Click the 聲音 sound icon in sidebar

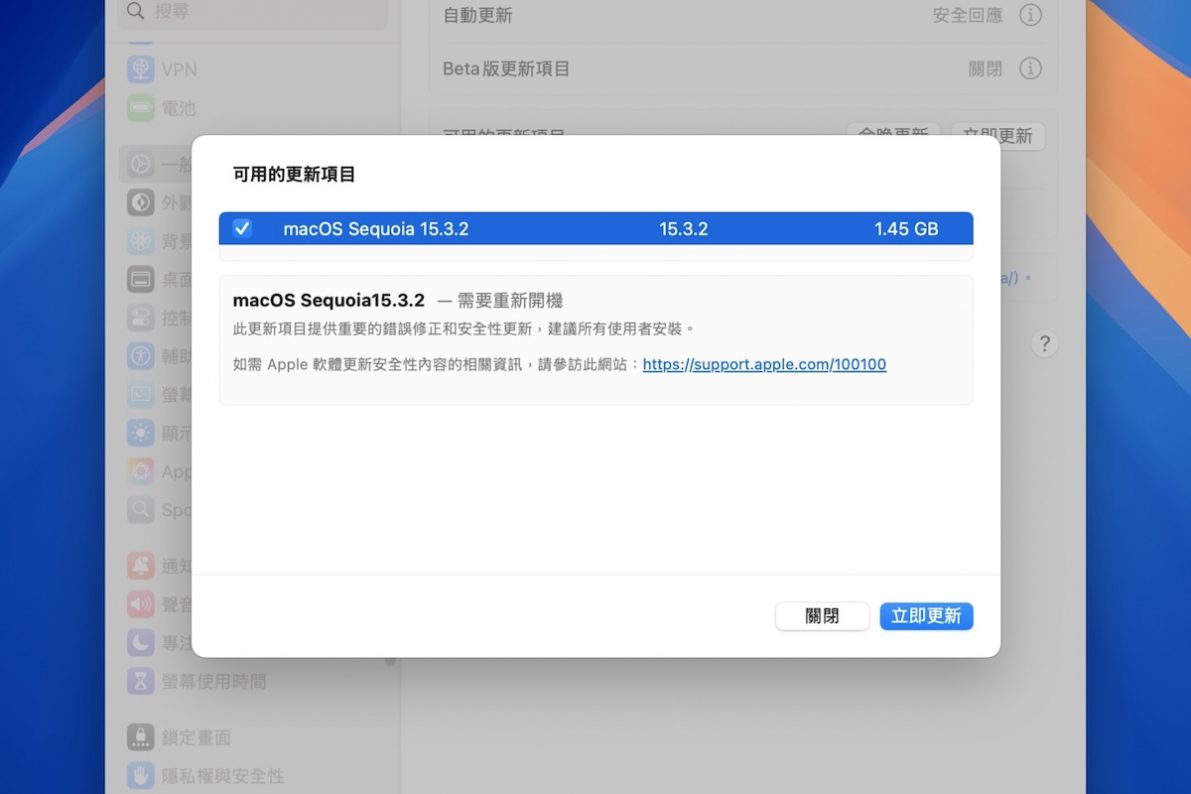(140, 605)
